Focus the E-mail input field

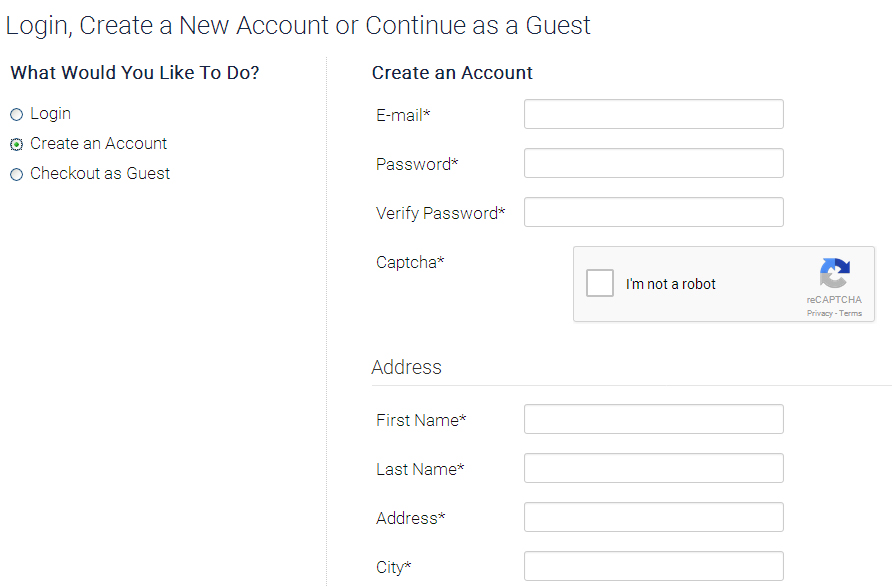coord(653,115)
